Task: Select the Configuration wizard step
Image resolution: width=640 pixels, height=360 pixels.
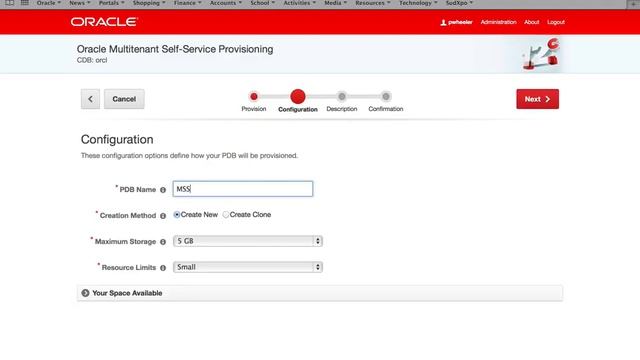Action: pyautogui.click(x=298, y=97)
